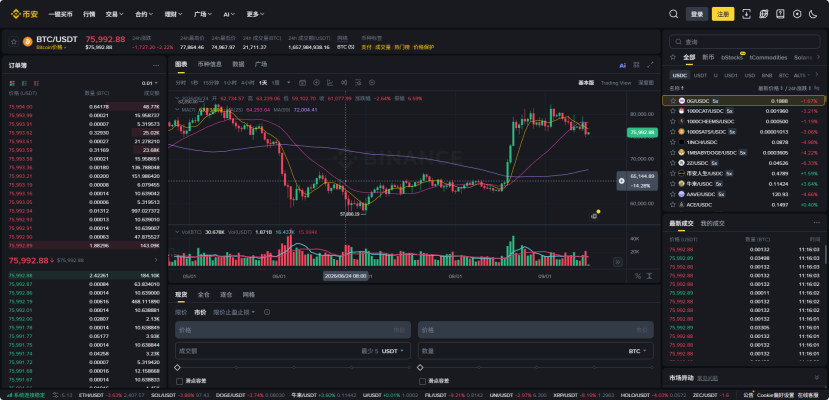This screenshot has height=400, width=829.
Task: Open the 限价止盈止损 order type dropdown
Action: click(x=234, y=312)
